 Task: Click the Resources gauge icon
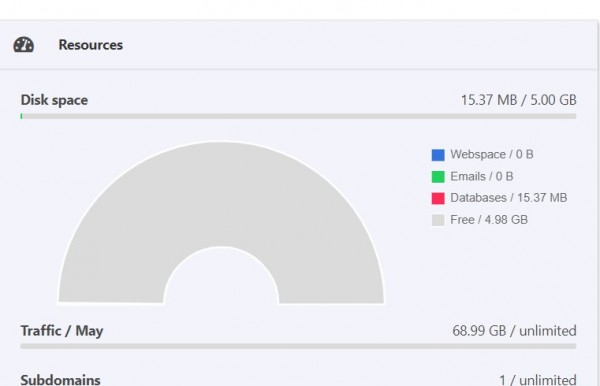point(24,45)
